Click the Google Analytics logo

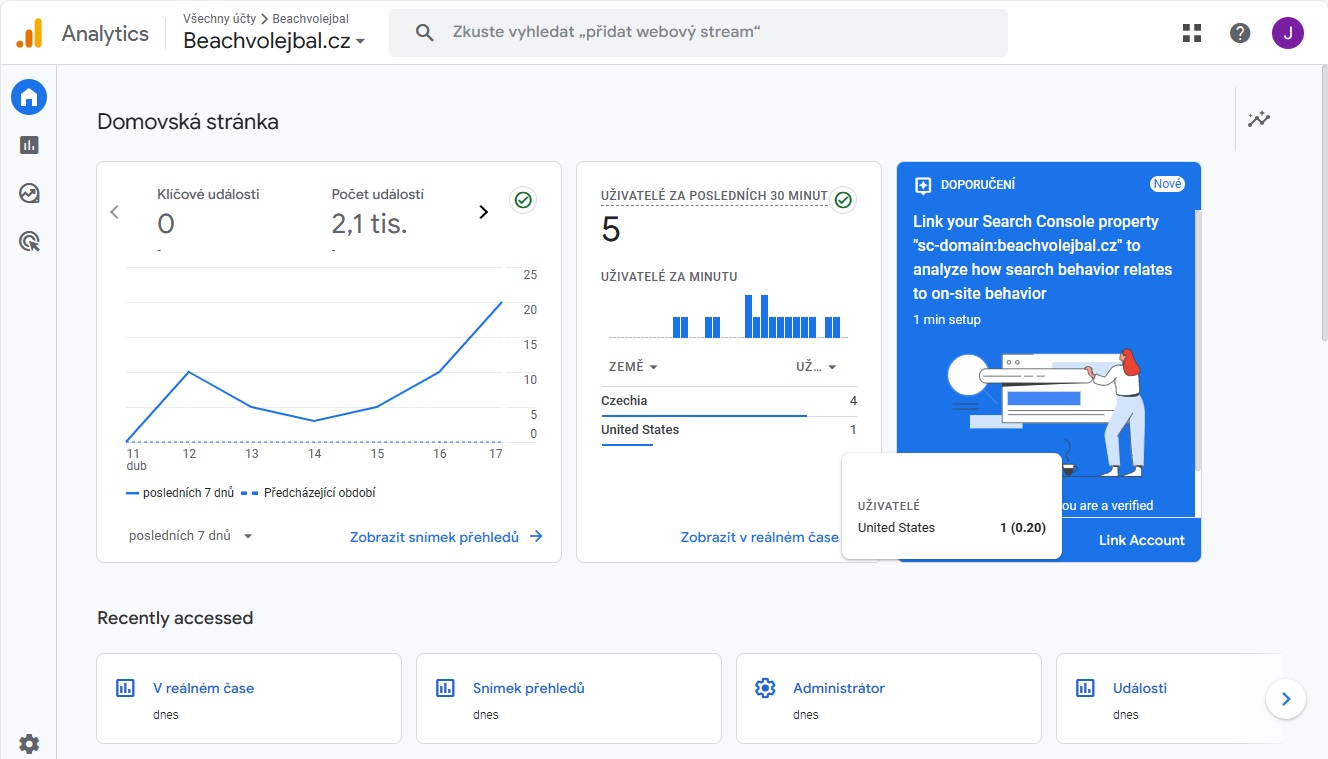29,33
